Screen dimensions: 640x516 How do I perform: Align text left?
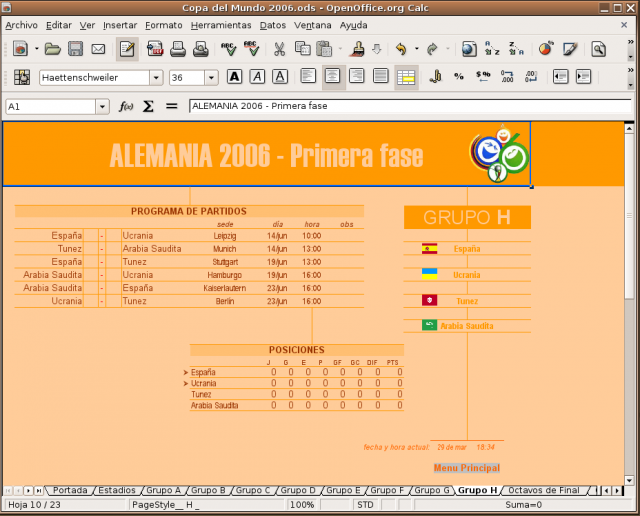coord(308,76)
